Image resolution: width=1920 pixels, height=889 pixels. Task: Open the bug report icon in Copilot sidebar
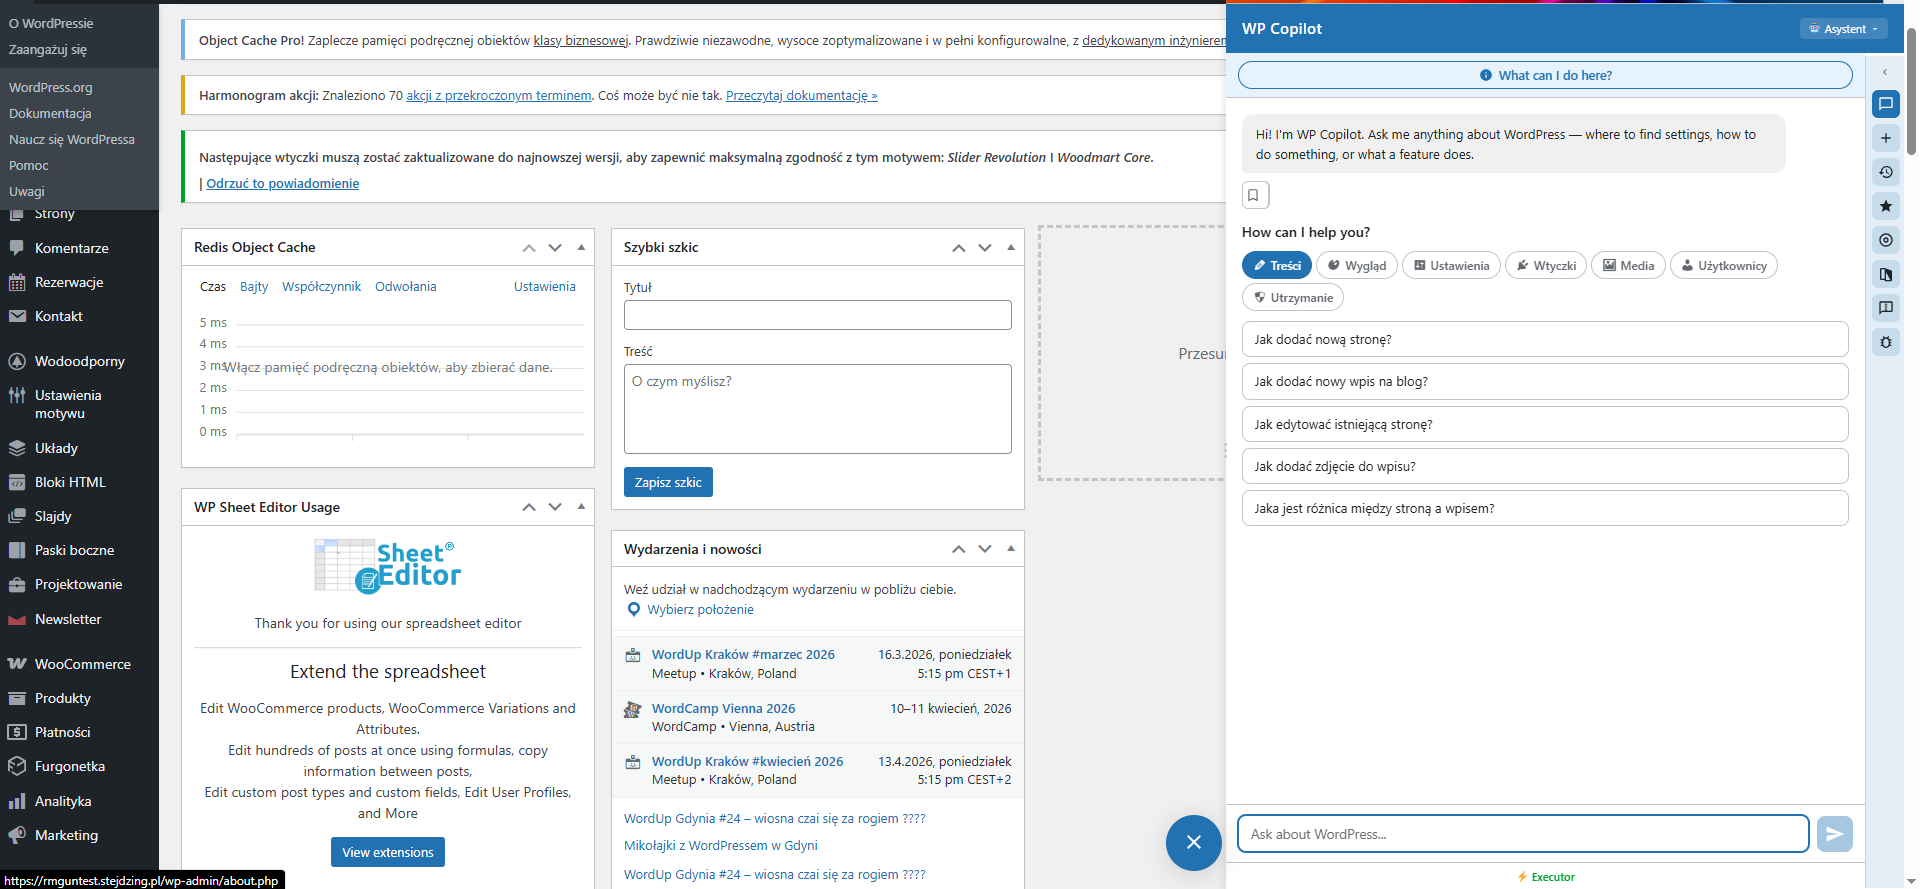point(1885,342)
